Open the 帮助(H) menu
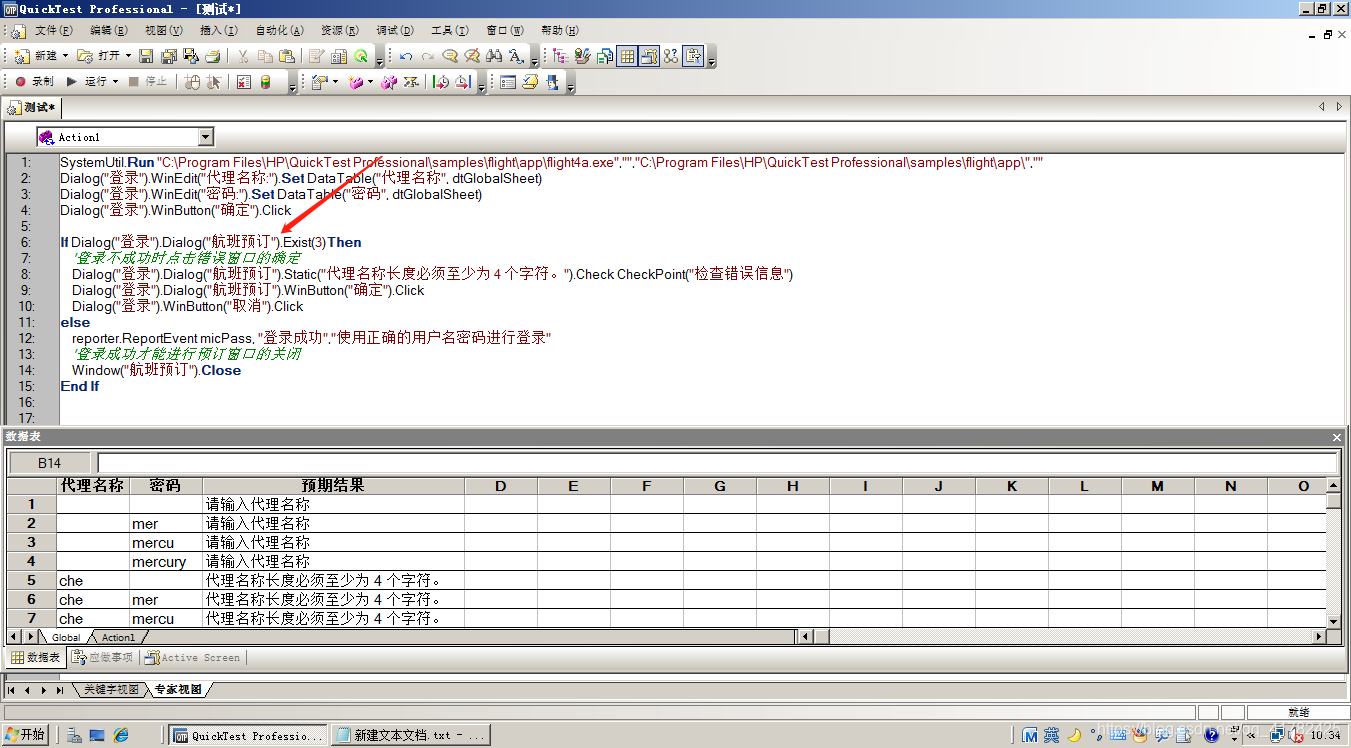This screenshot has width=1351, height=748. pos(559,31)
